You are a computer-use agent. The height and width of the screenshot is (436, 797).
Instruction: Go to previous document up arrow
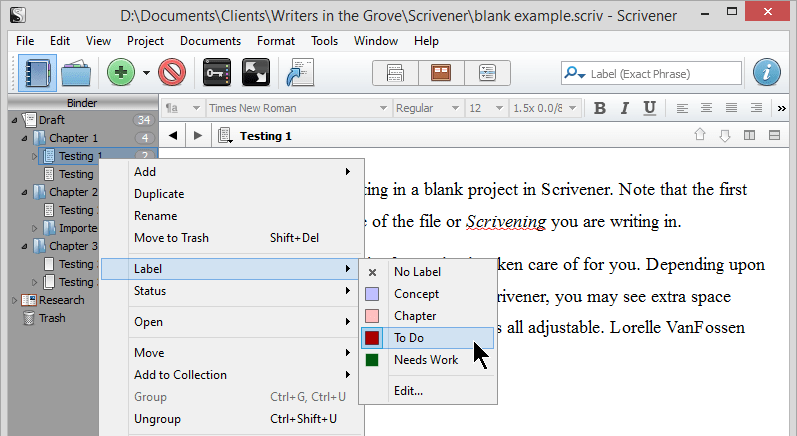pyautogui.click(x=700, y=135)
